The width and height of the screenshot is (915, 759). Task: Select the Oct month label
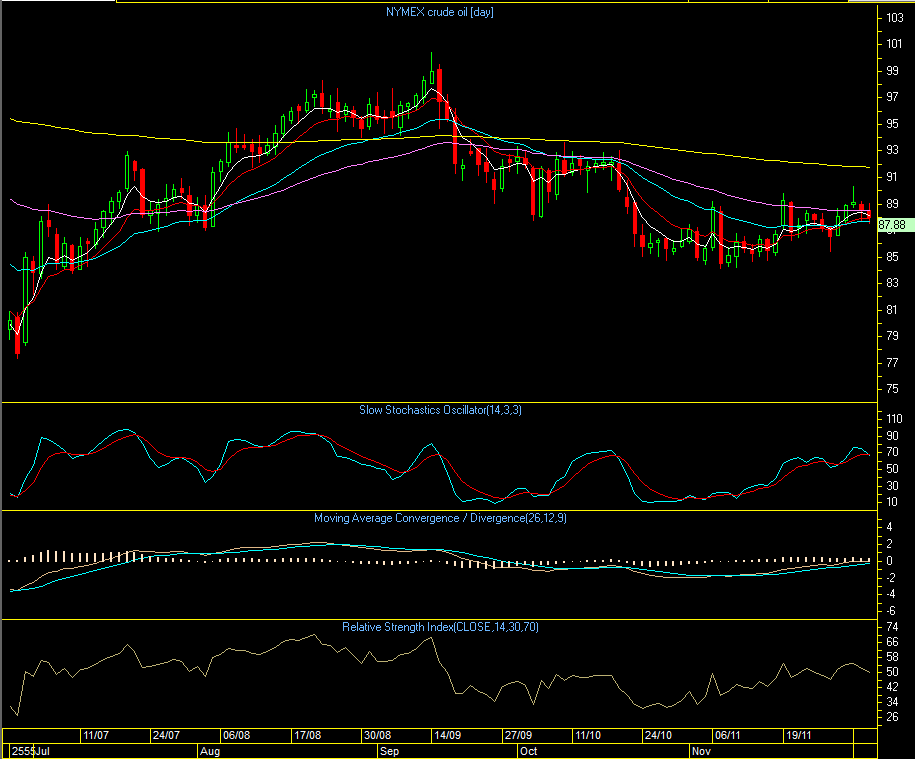[529, 749]
